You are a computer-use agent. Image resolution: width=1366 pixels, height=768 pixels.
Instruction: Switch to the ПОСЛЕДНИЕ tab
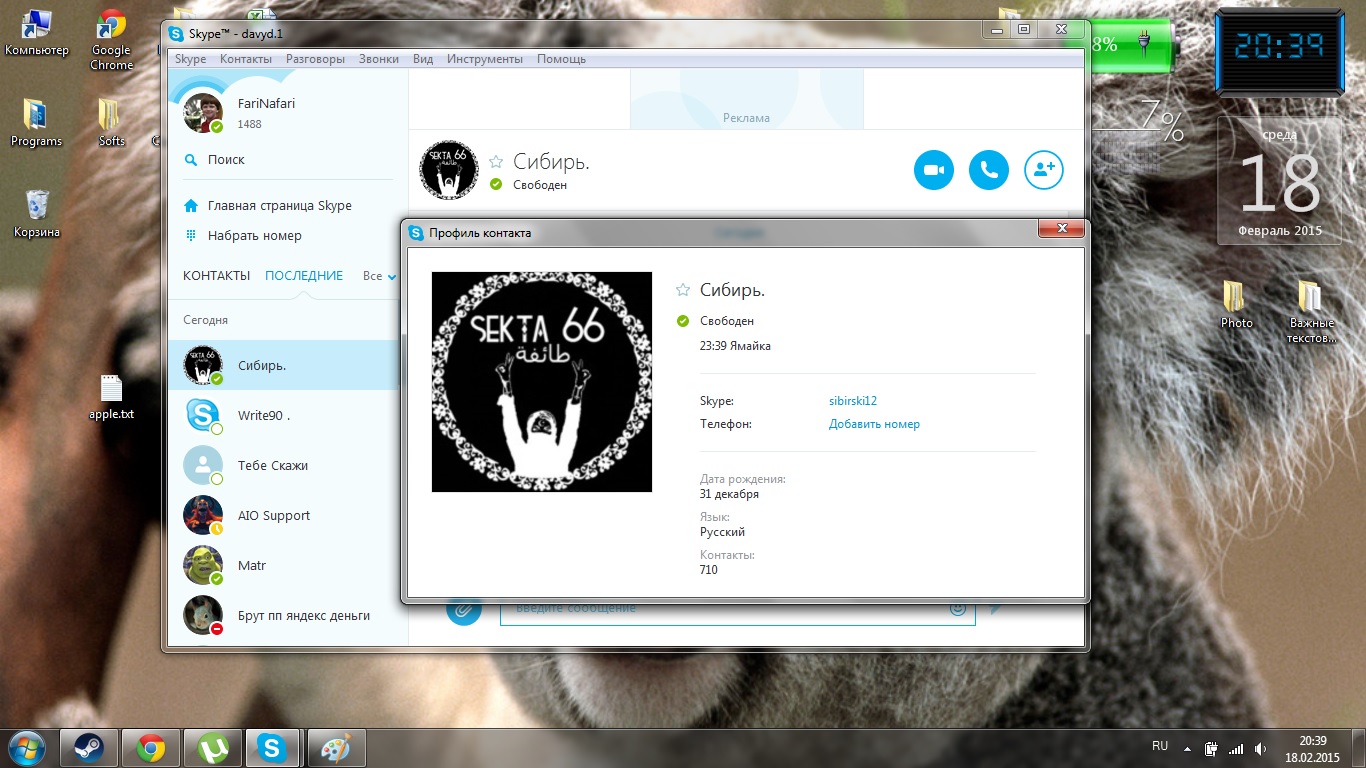tap(304, 276)
